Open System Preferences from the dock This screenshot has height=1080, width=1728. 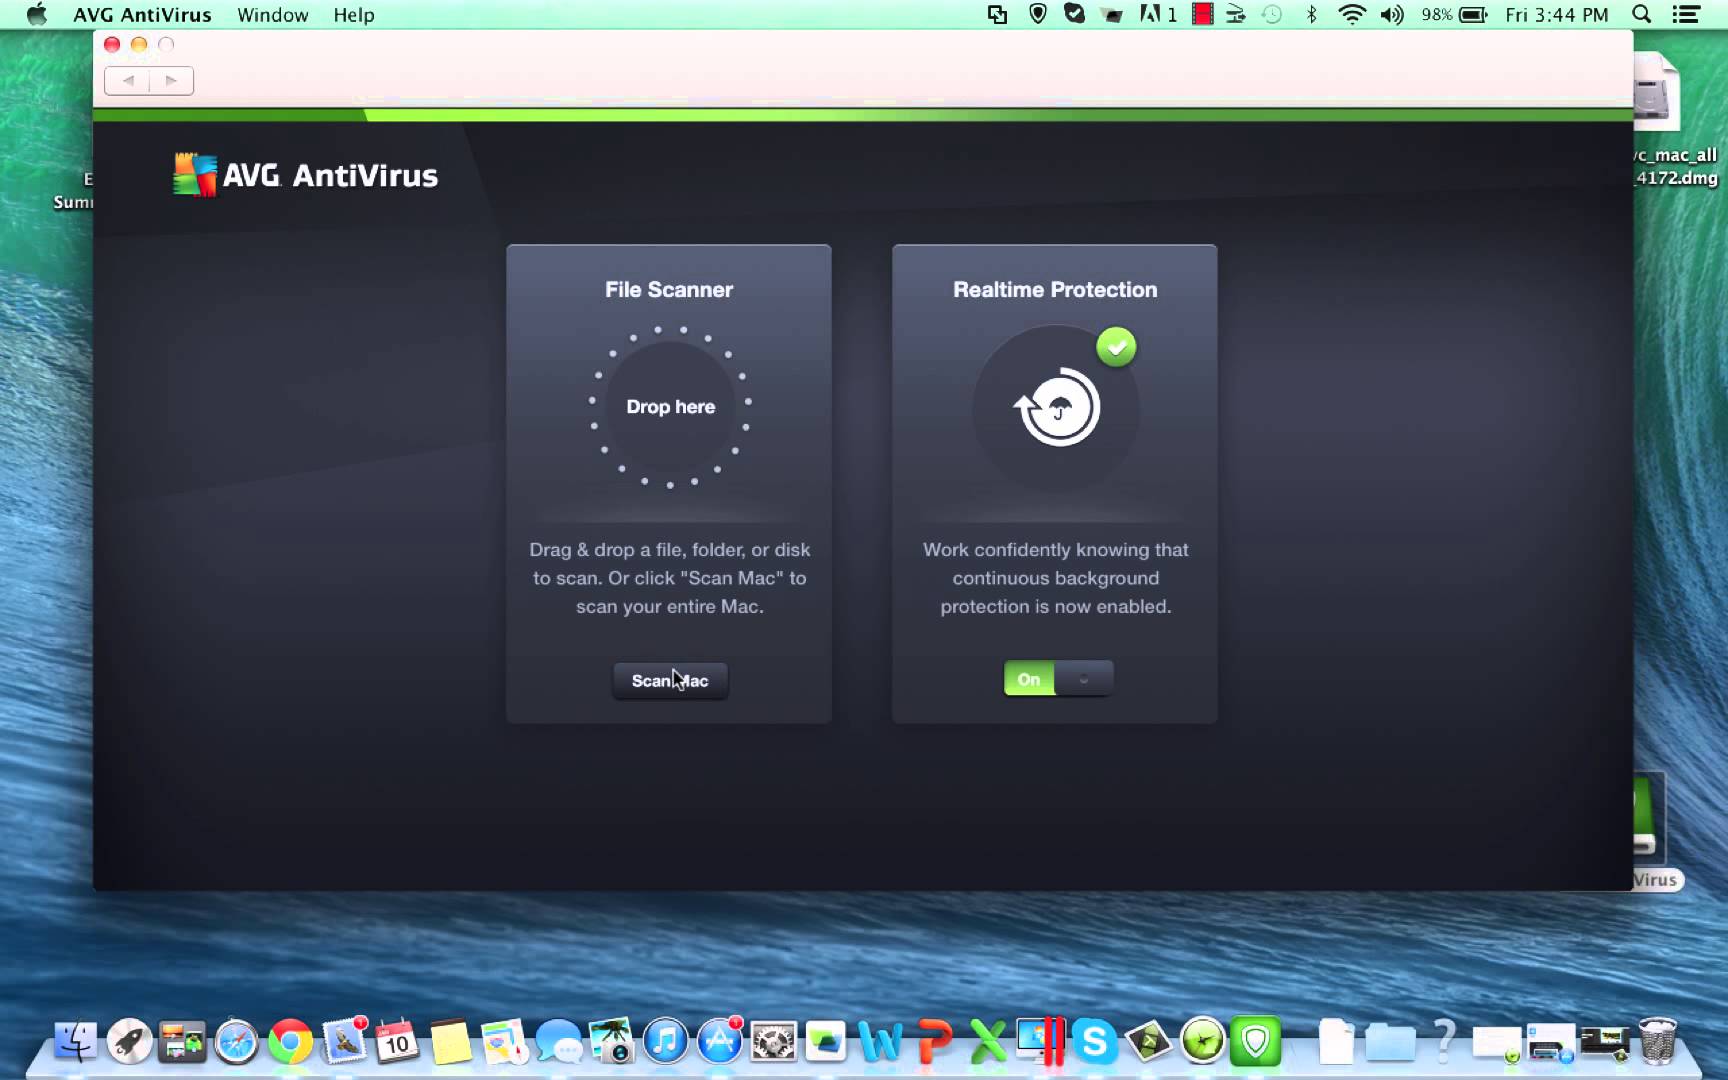(773, 1042)
